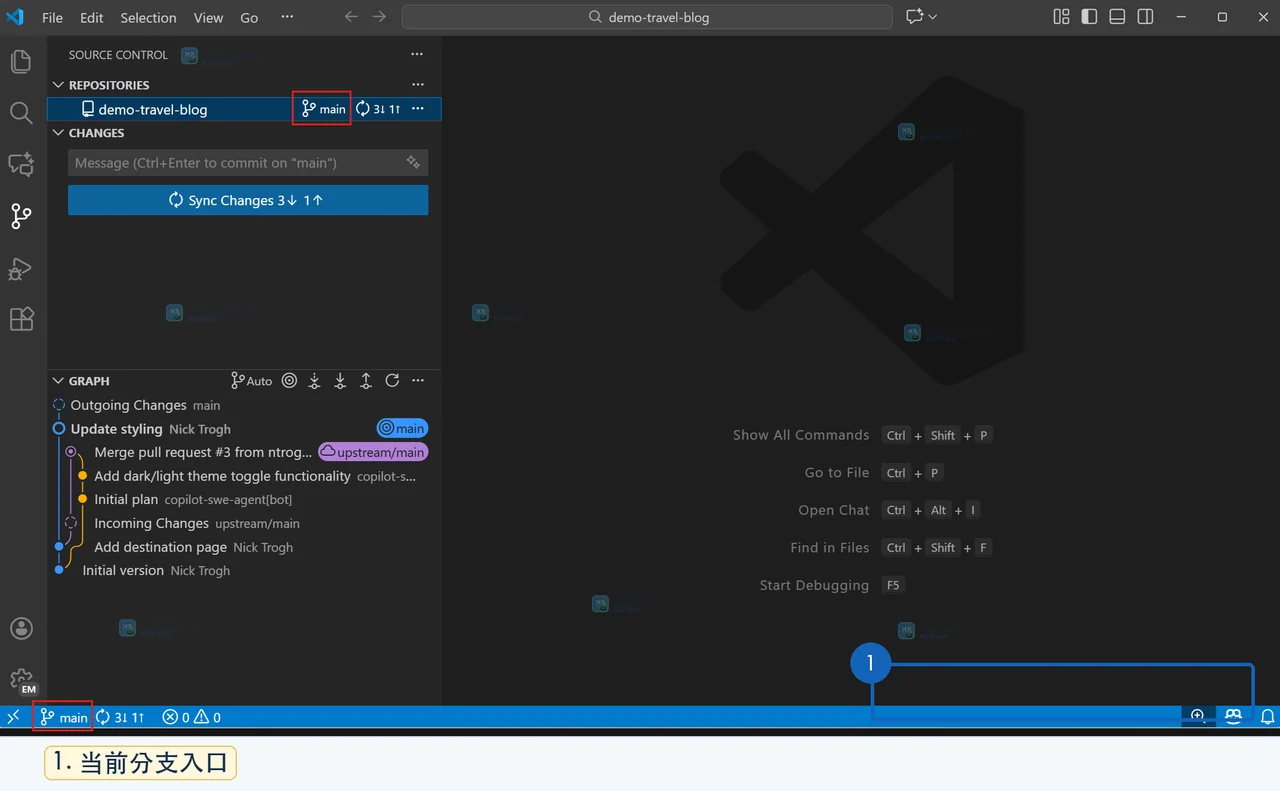Refresh the Graph view

(x=392, y=380)
